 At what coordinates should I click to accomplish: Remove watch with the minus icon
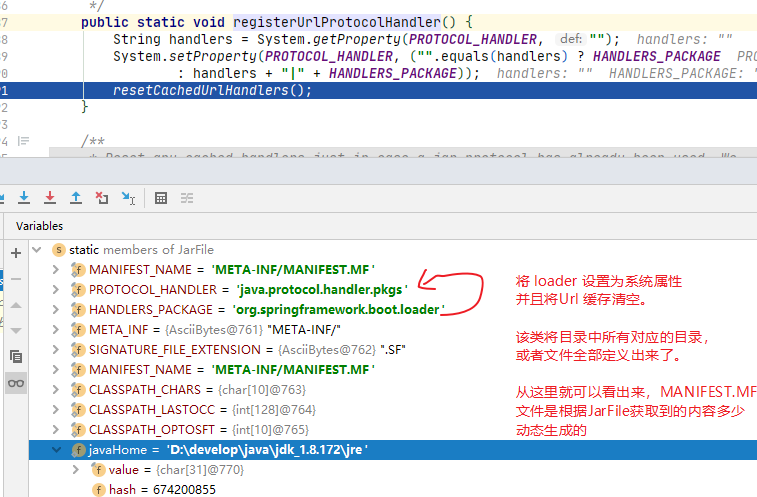[16, 279]
